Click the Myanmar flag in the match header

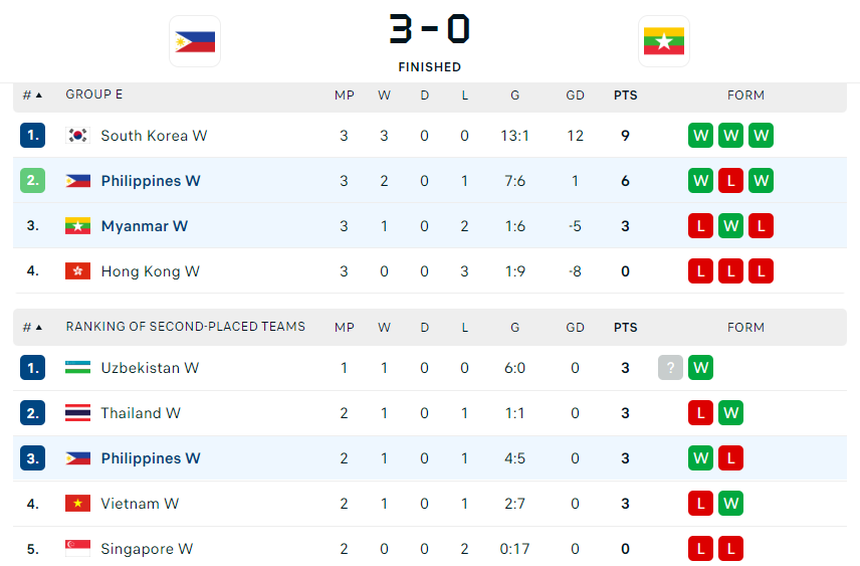coord(664,41)
